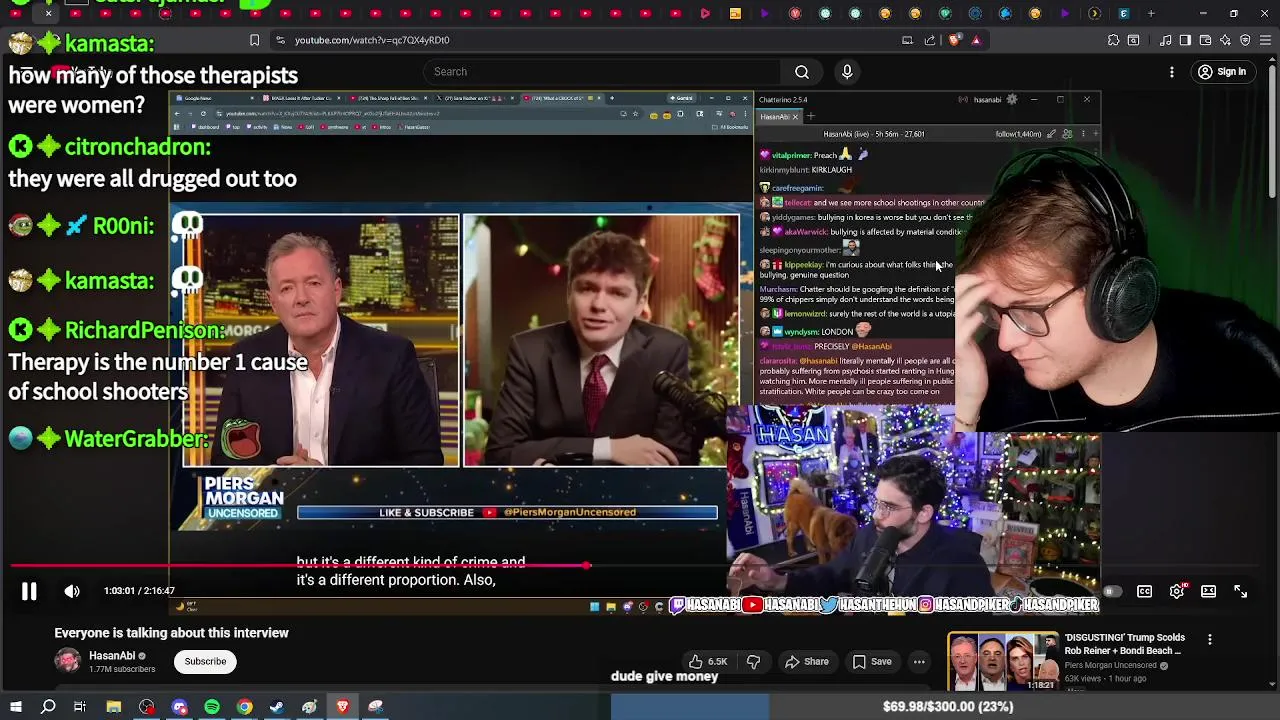Image resolution: width=1280 pixels, height=720 pixels.
Task: Toggle the browser sidebar panel
Action: (x=1185, y=40)
